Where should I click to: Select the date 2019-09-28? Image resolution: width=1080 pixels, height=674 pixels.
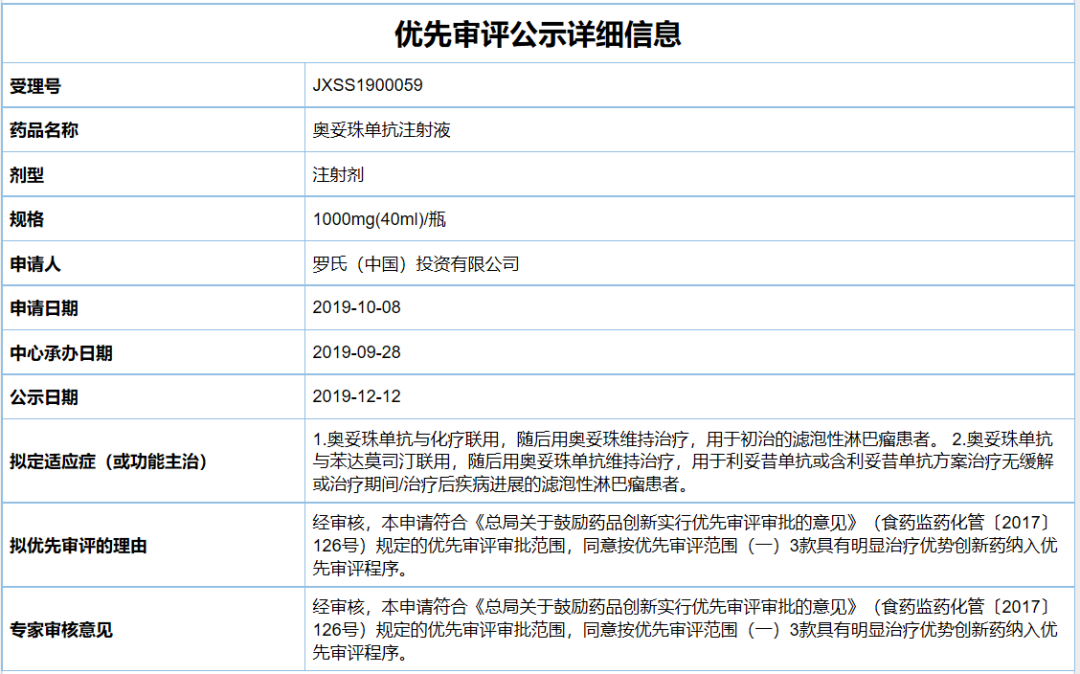tap(357, 352)
